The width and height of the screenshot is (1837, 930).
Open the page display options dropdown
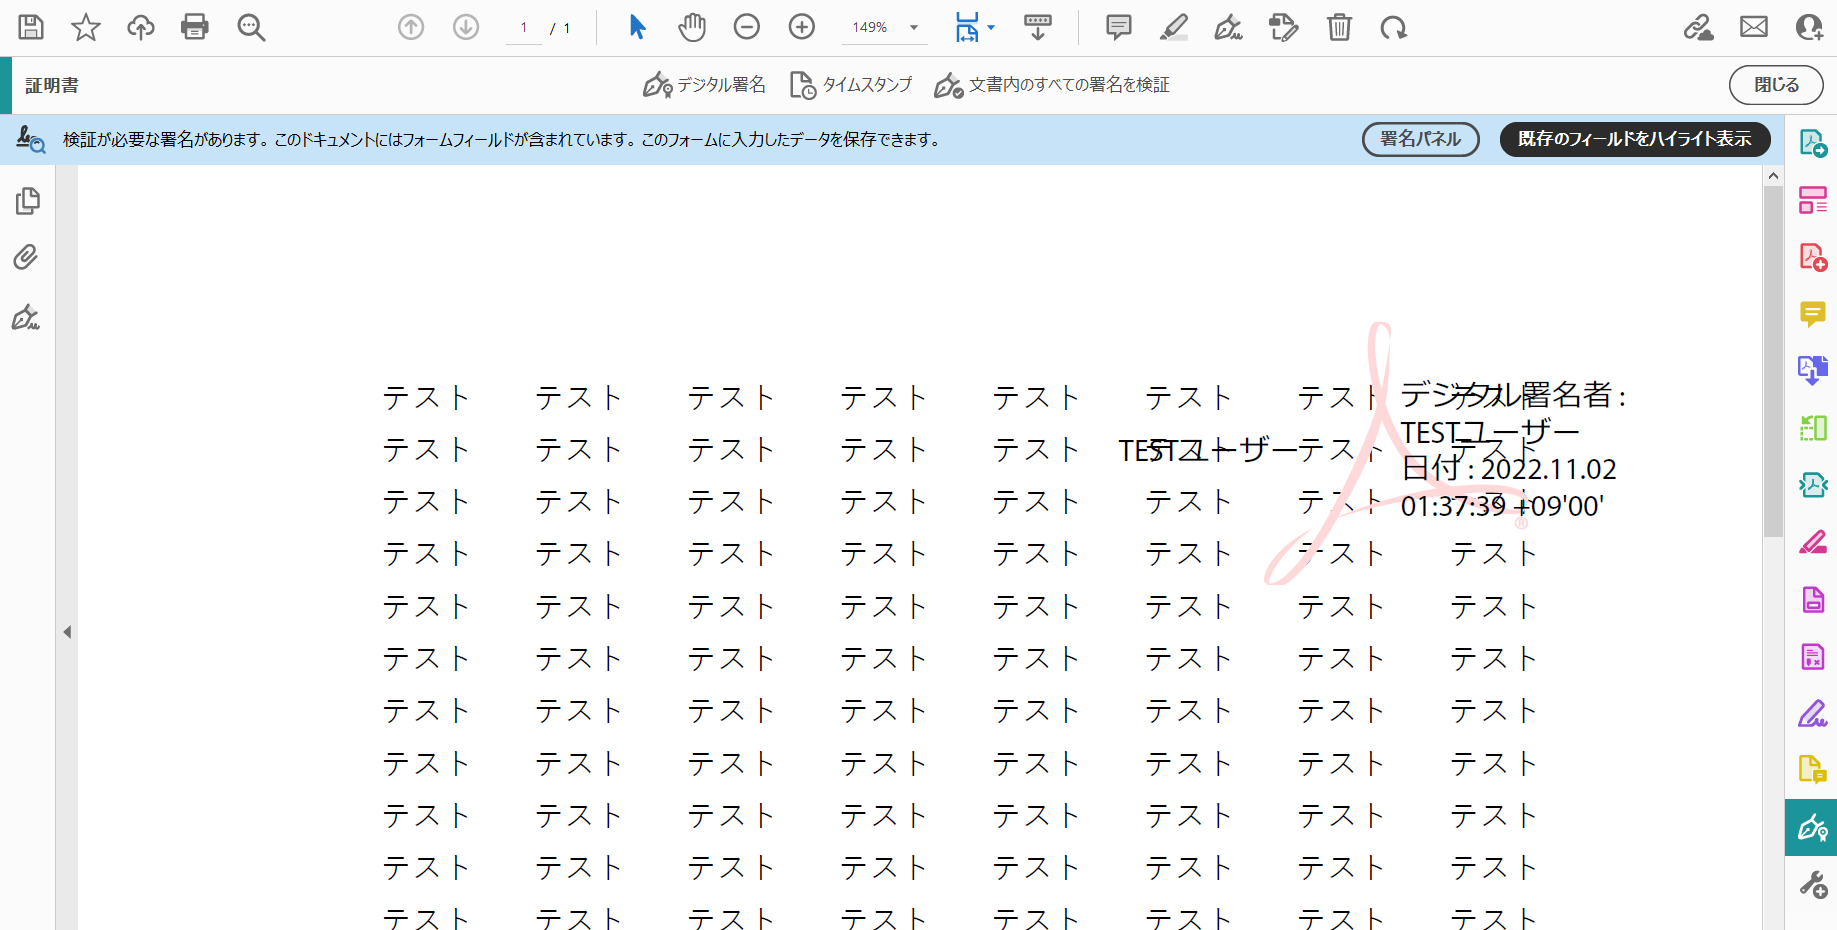coord(989,27)
